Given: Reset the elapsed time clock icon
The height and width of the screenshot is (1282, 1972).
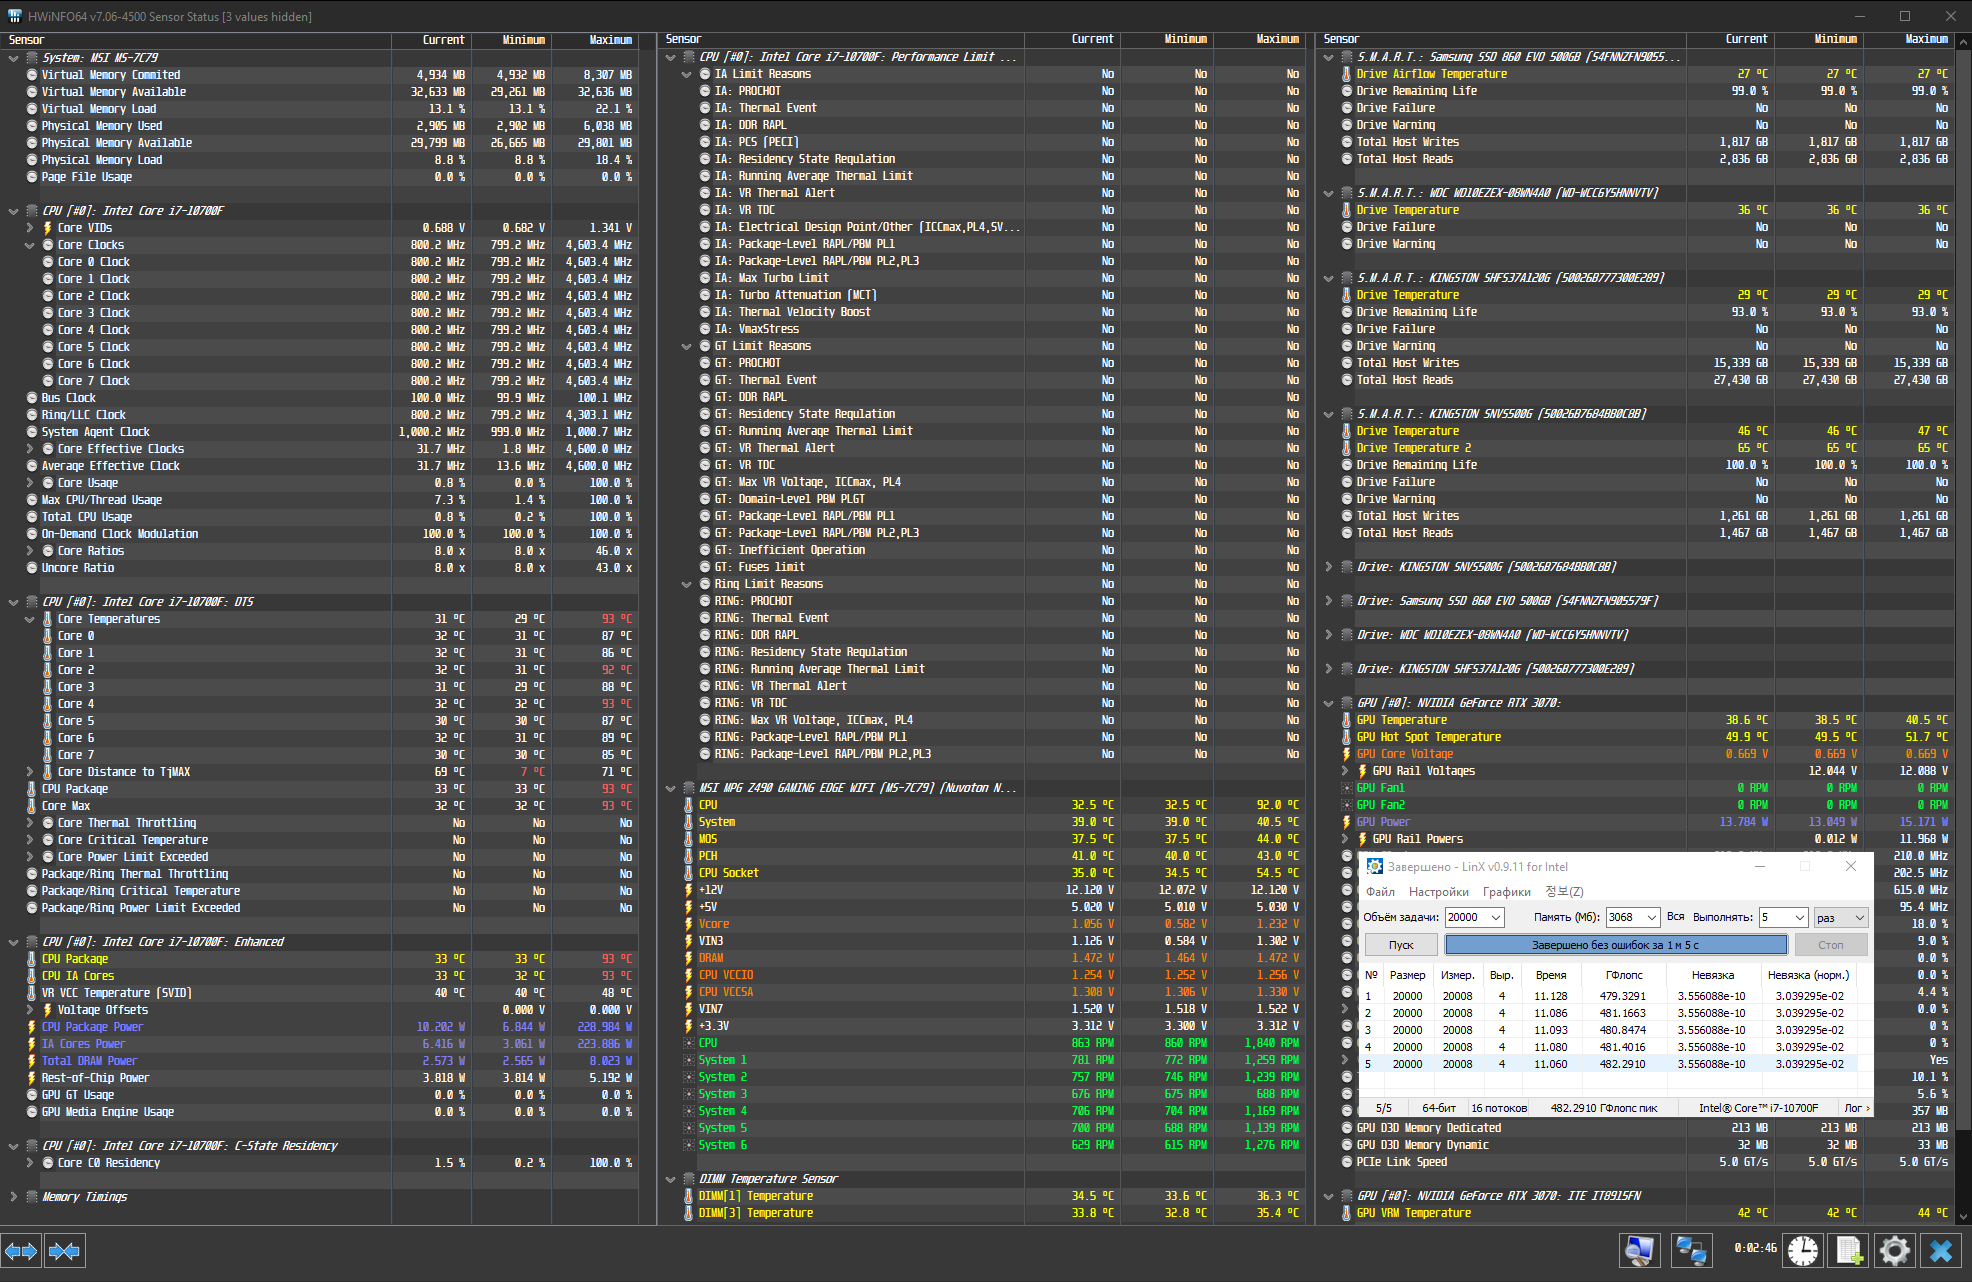Looking at the screenshot, I should pos(1803,1250).
